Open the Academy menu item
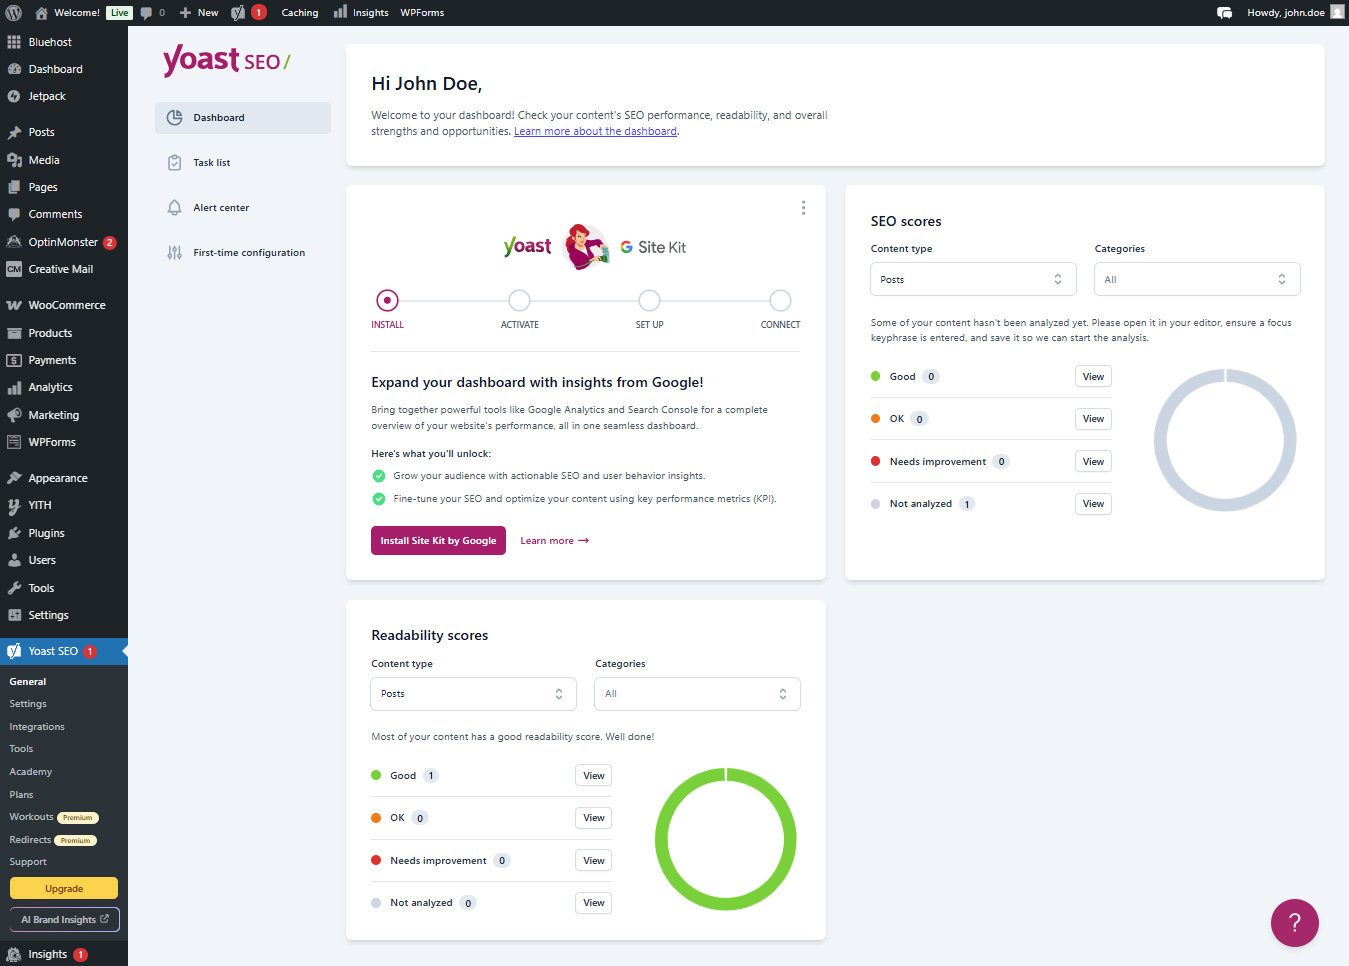This screenshot has width=1349, height=966. [x=31, y=771]
